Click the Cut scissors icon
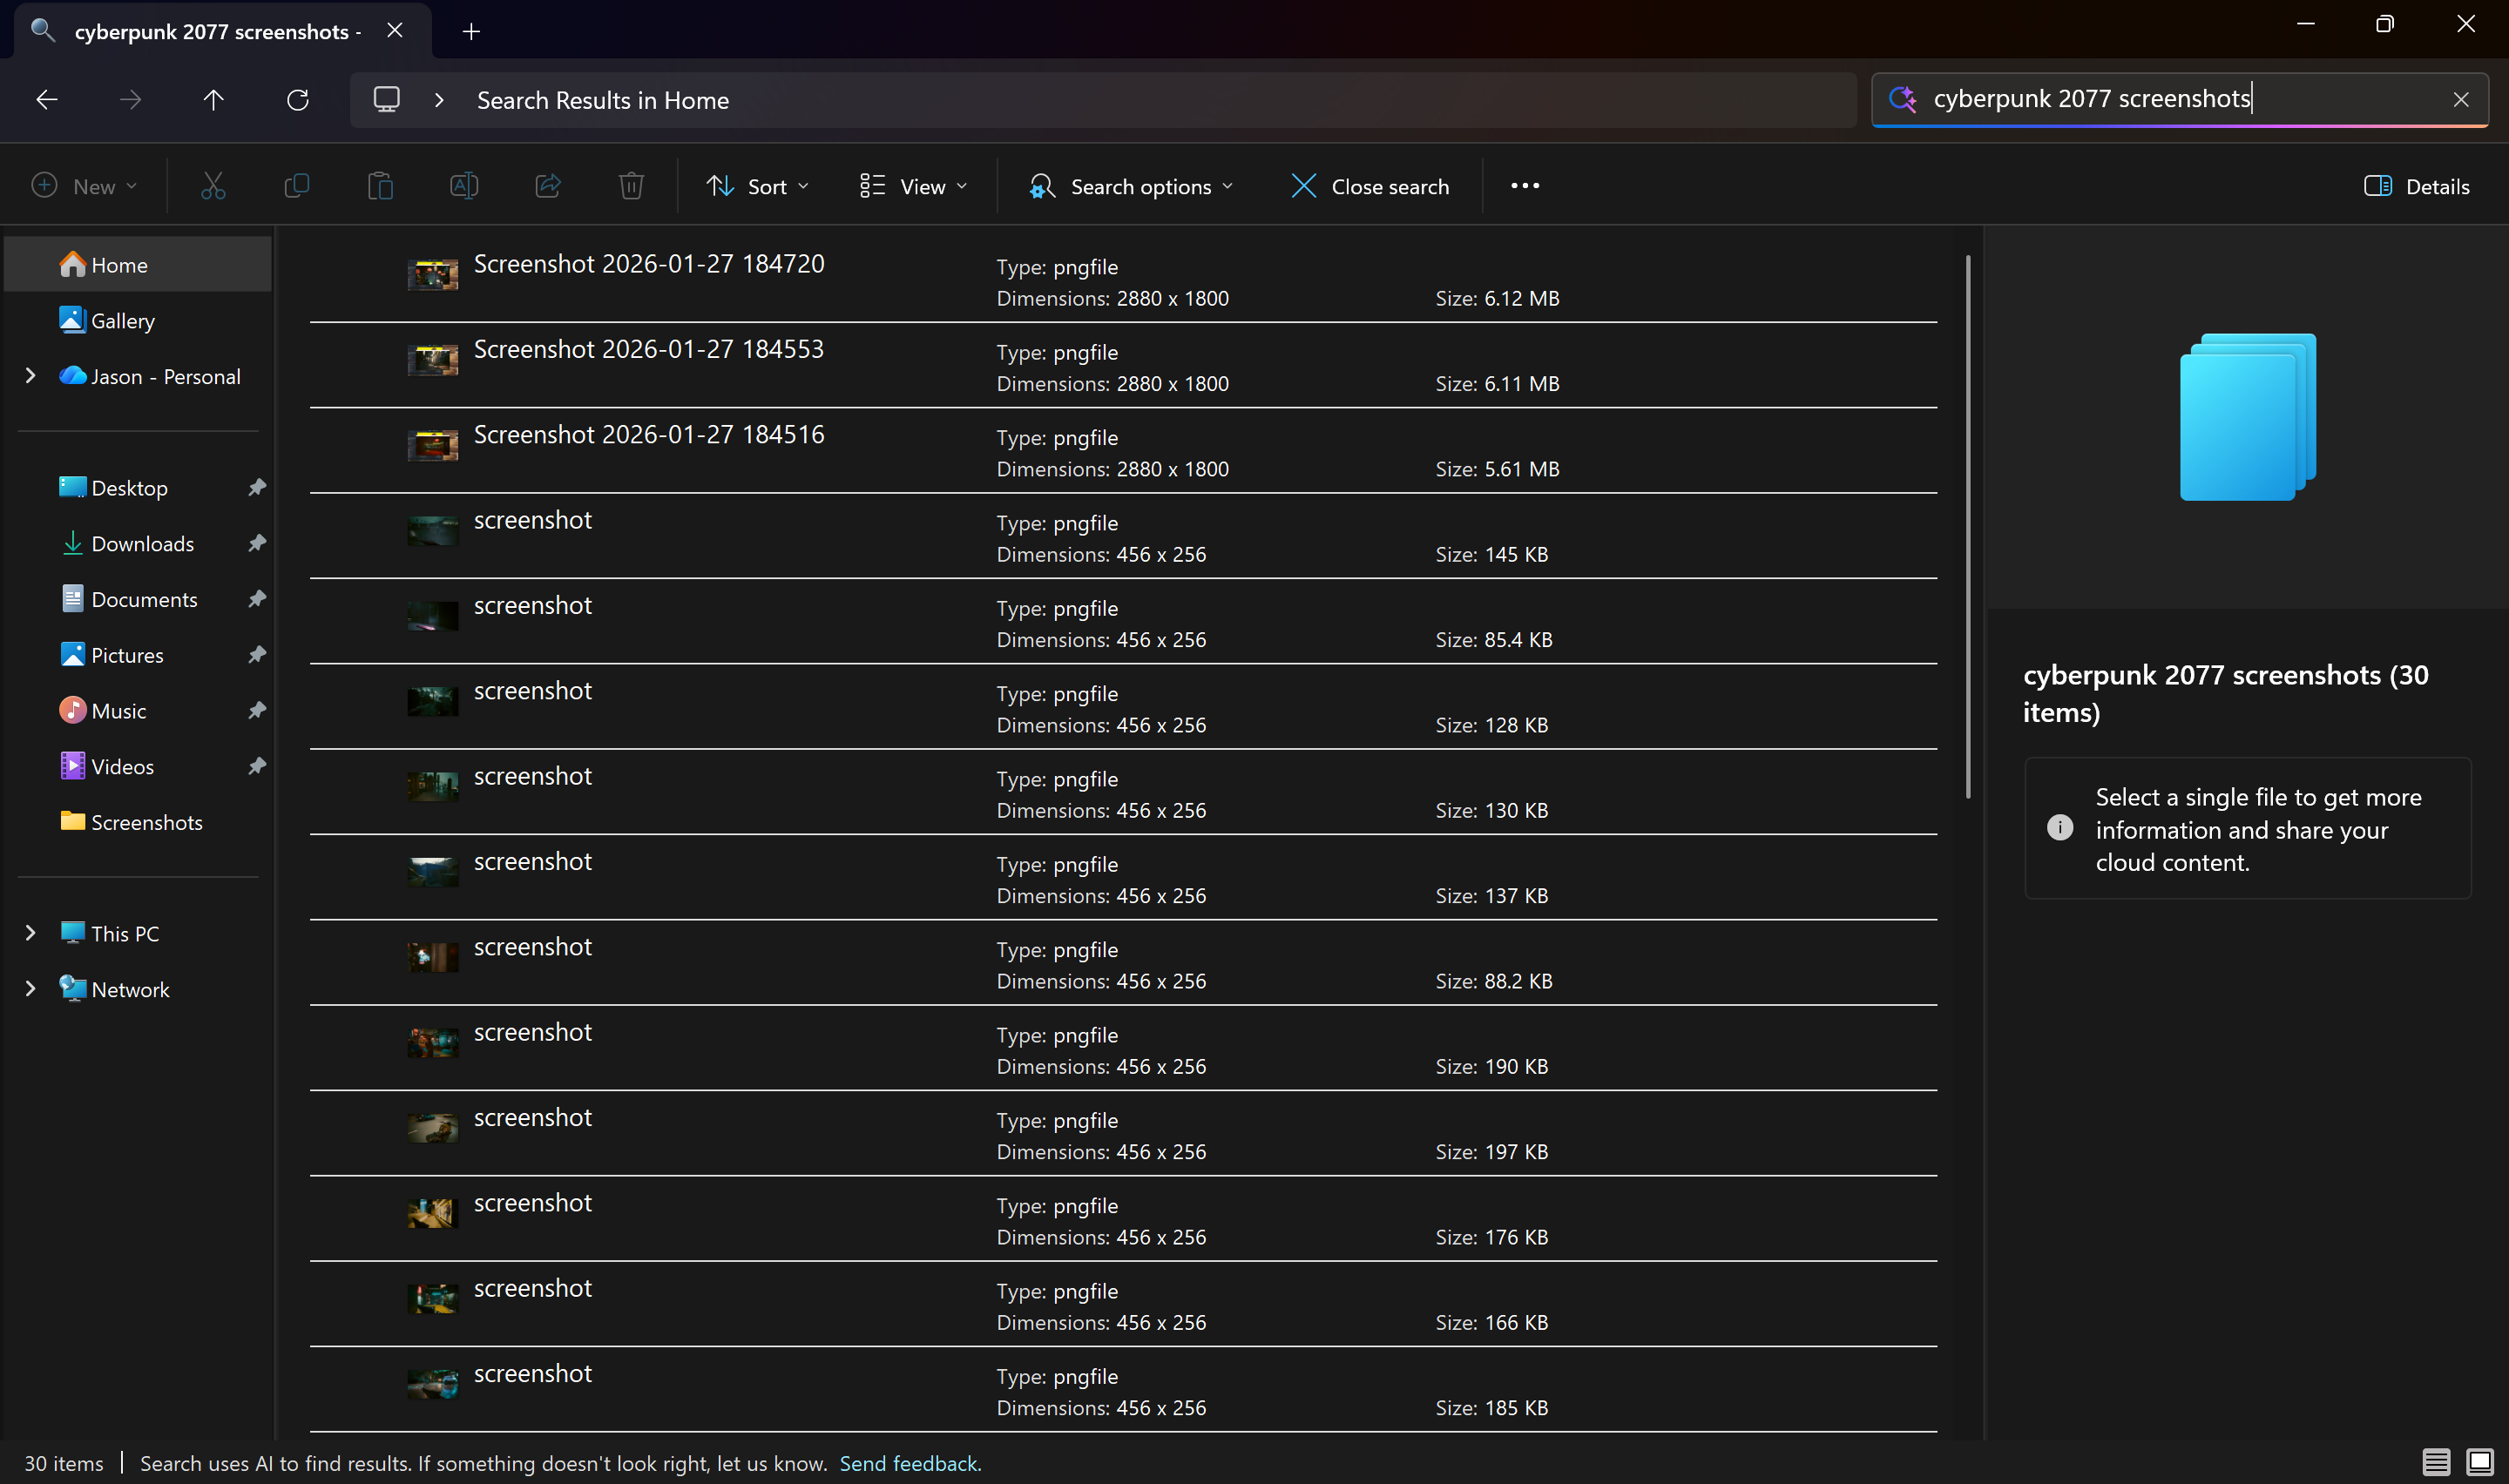 click(213, 186)
